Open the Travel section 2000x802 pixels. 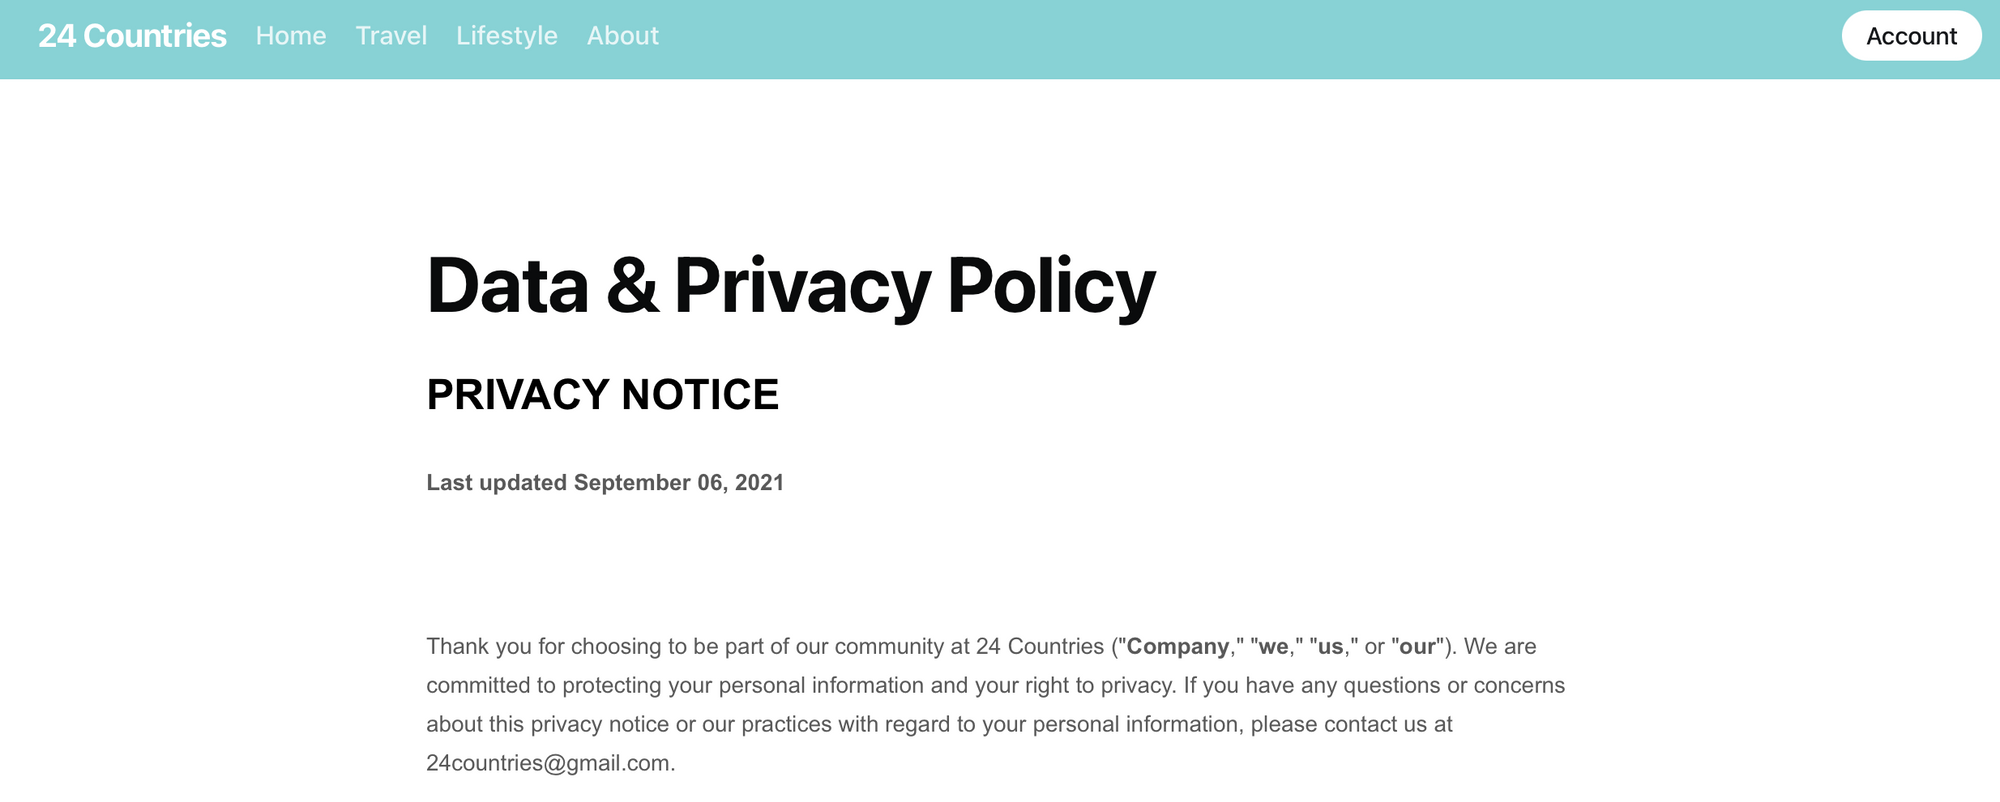[391, 36]
